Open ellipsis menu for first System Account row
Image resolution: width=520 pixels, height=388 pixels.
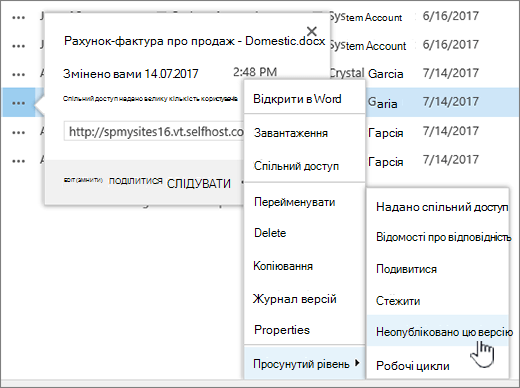point(18,18)
